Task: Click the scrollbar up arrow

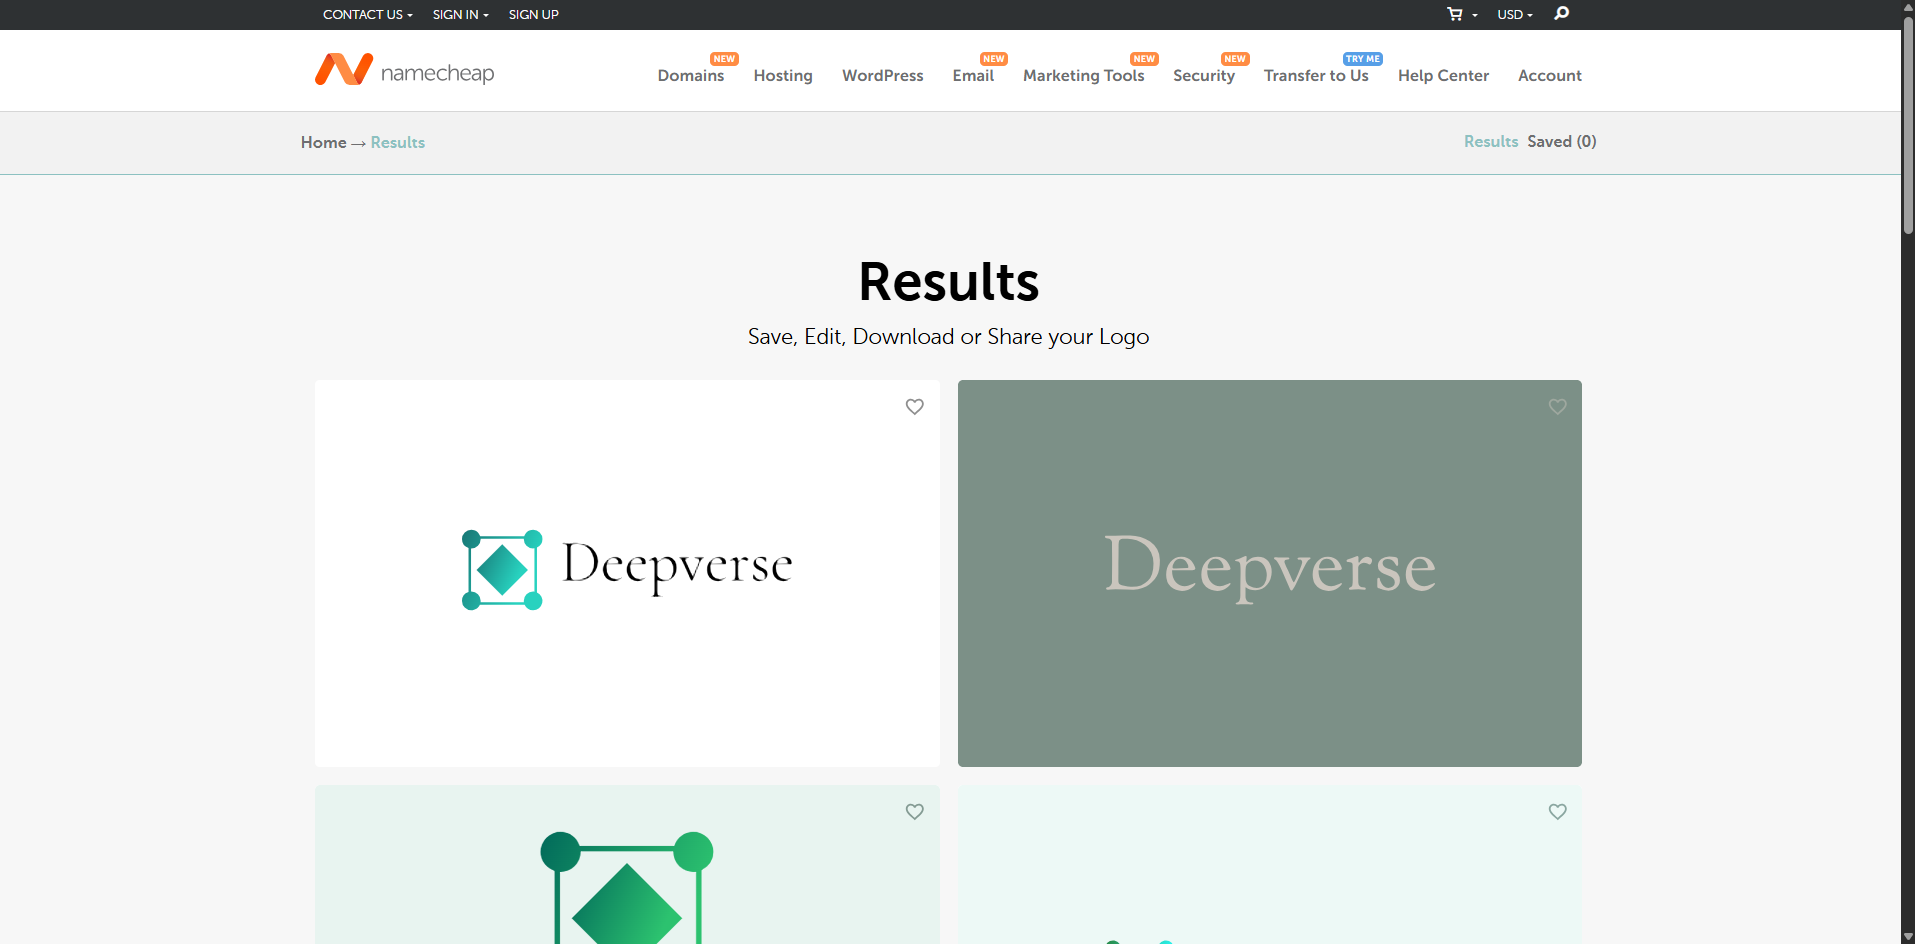Action: click(x=1906, y=7)
